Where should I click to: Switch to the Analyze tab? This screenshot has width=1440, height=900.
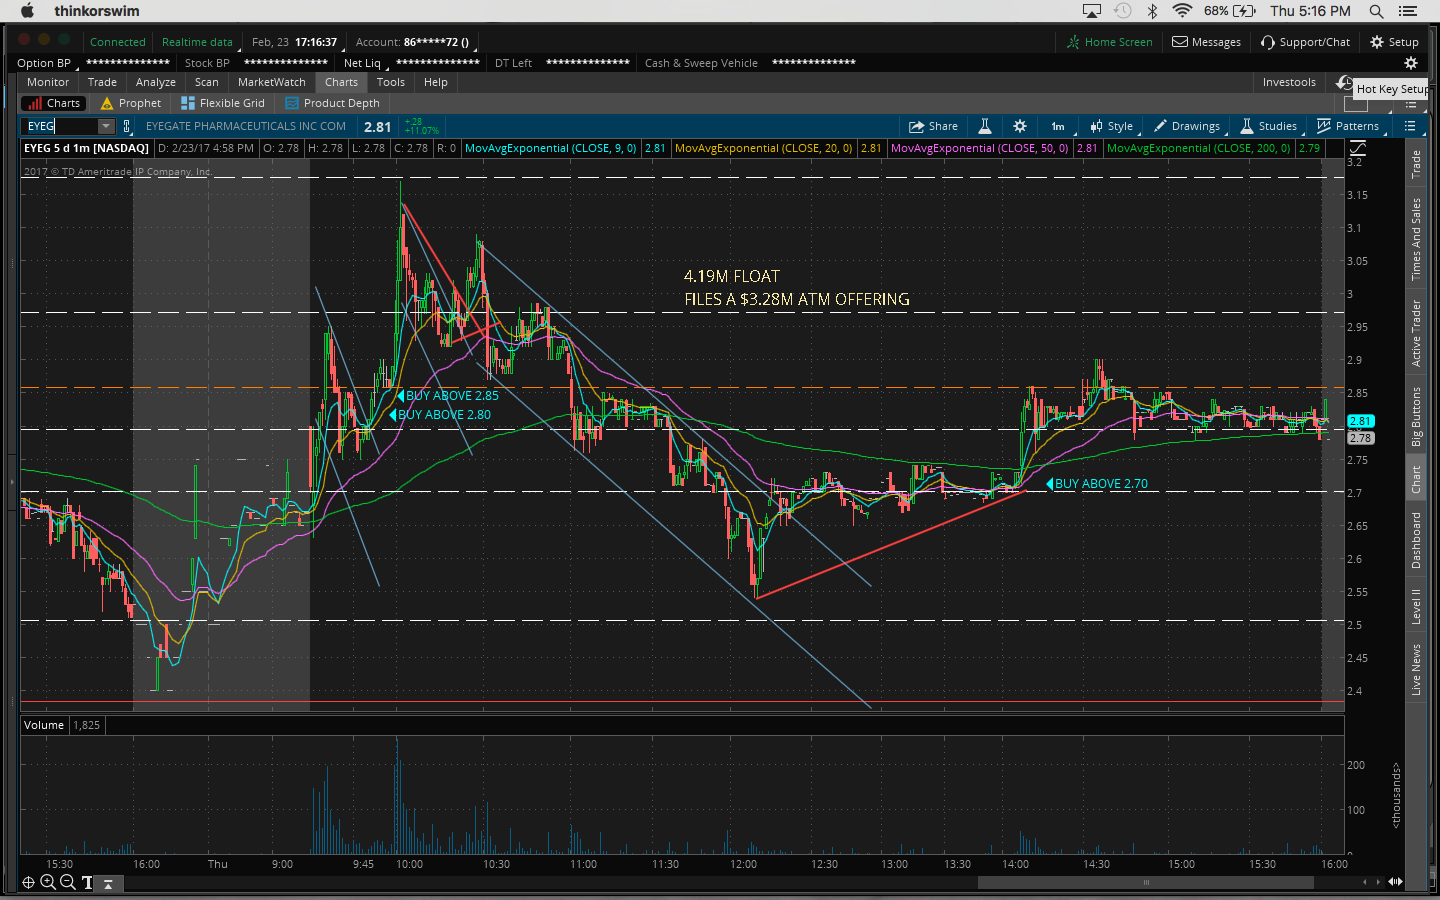[x=155, y=82]
